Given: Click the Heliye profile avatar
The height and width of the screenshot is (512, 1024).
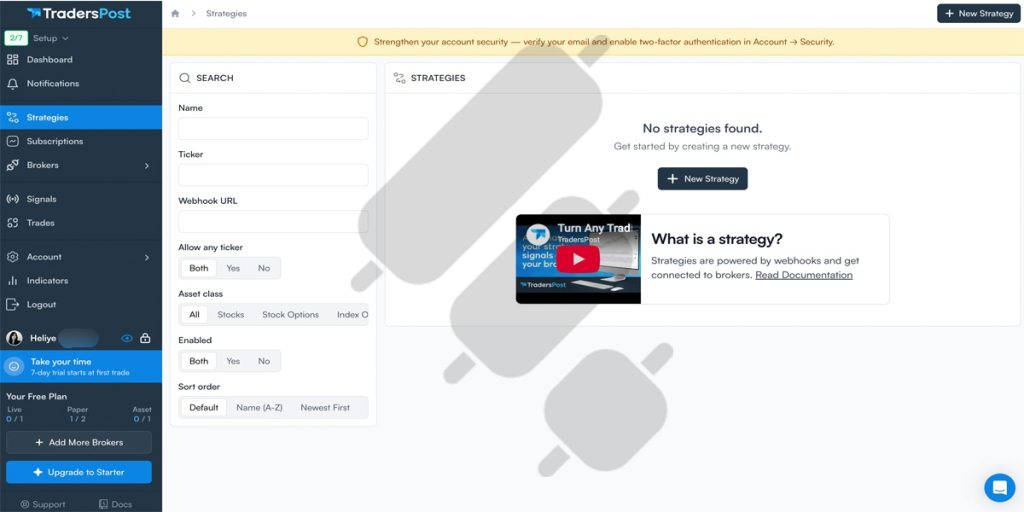Looking at the screenshot, I should pos(14,338).
